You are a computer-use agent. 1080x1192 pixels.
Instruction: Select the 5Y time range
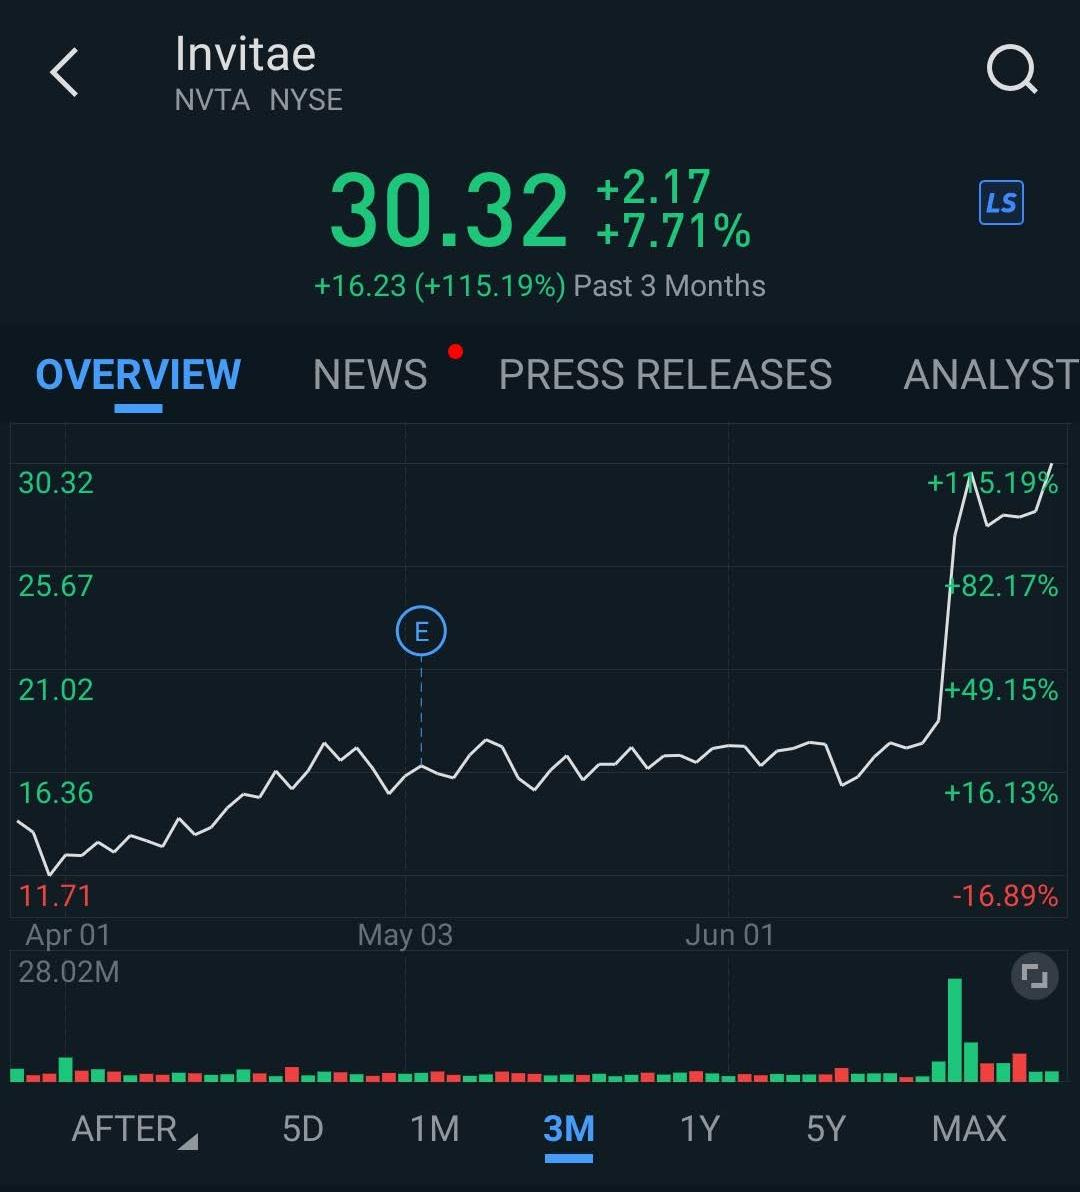(x=826, y=1129)
